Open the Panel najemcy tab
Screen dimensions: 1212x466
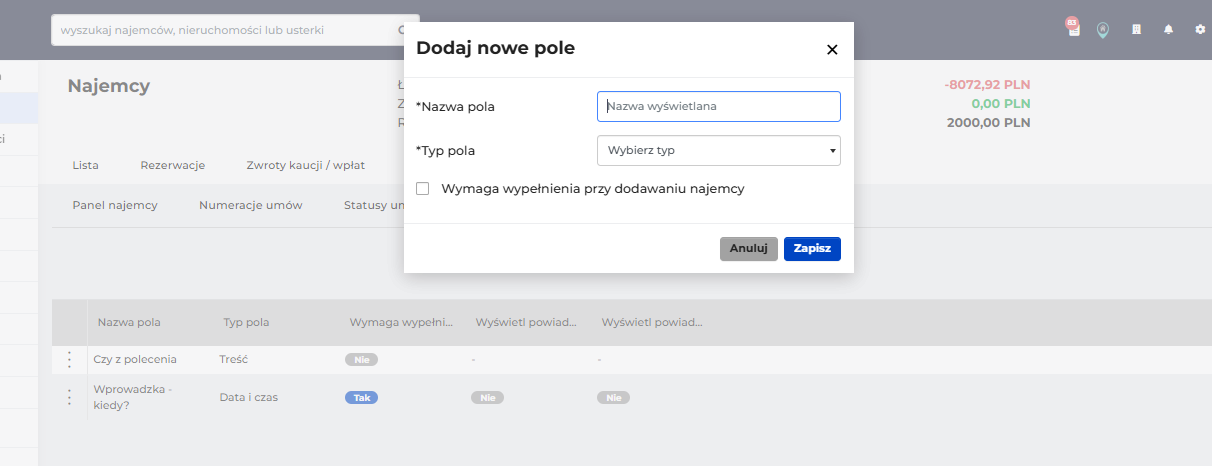115,205
